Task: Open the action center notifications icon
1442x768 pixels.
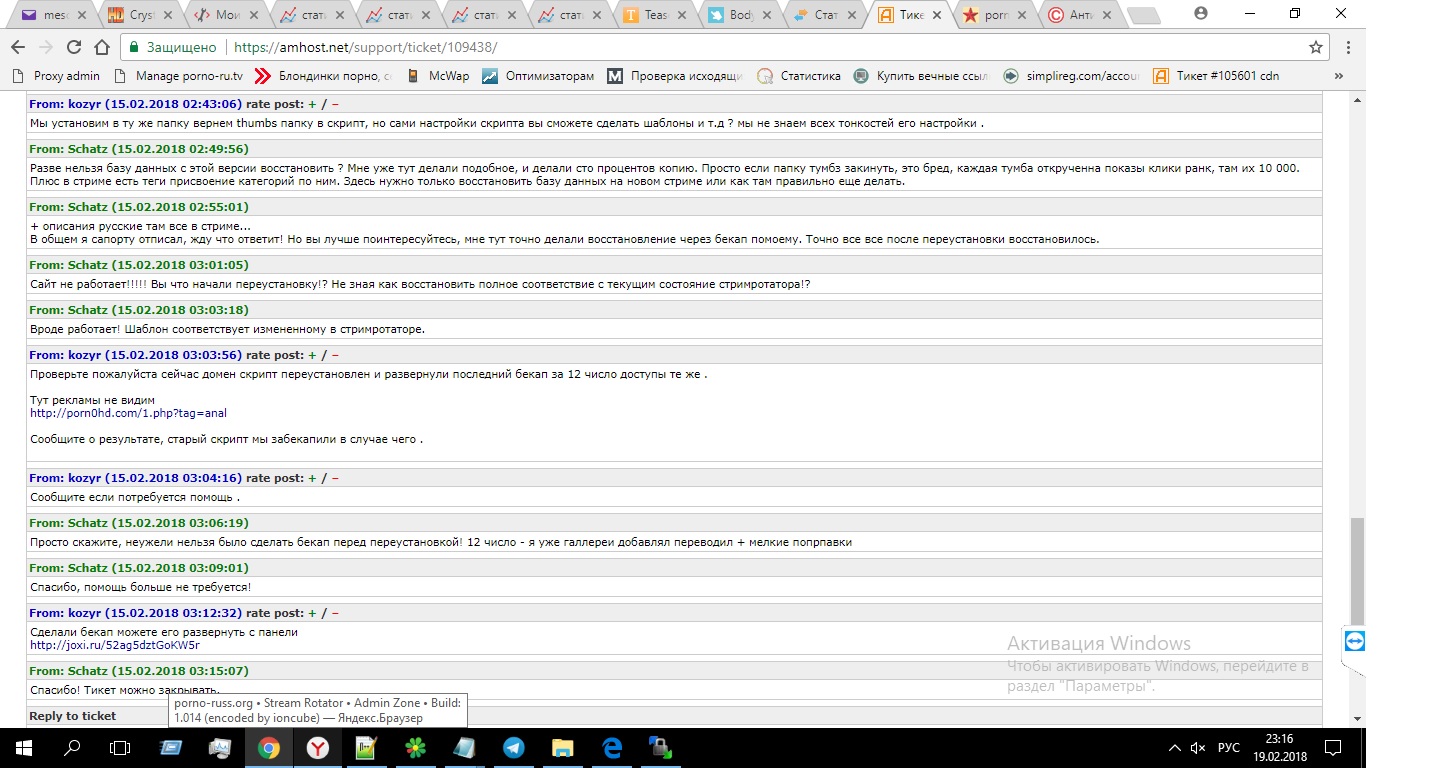Action: pos(1332,747)
